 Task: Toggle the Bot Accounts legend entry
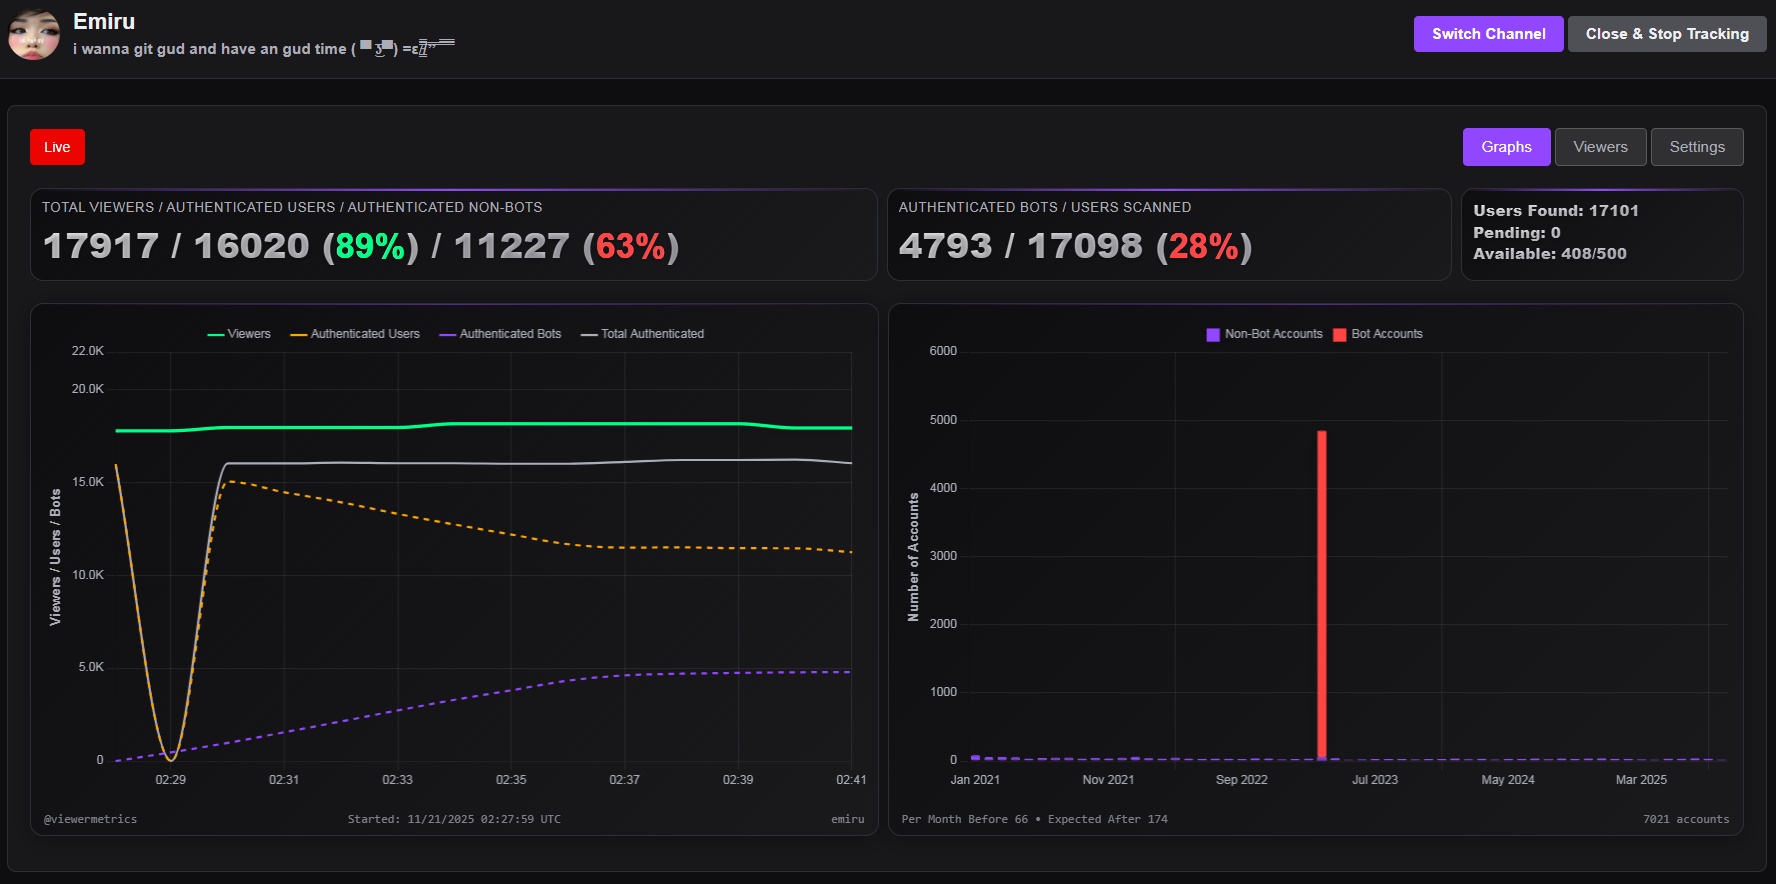pos(1378,334)
